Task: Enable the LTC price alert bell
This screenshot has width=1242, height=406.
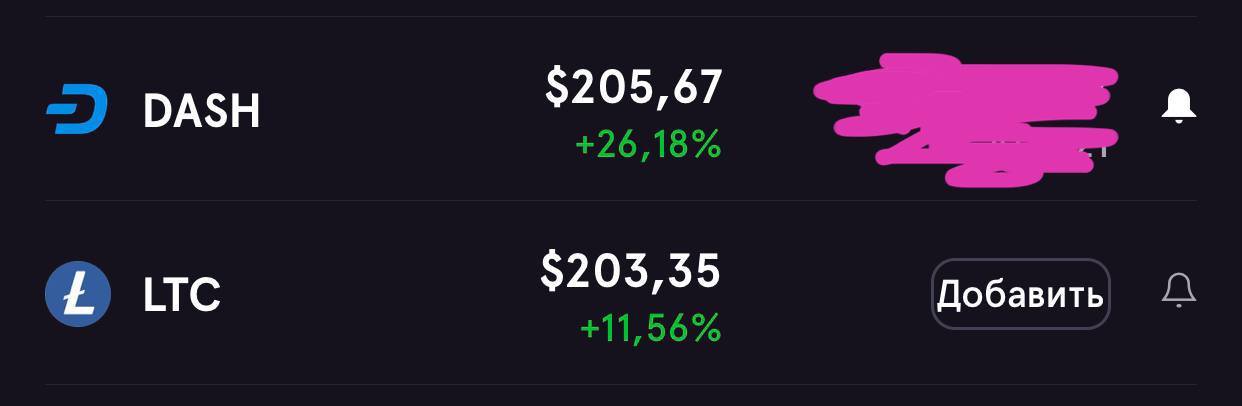Action: [x=1179, y=290]
